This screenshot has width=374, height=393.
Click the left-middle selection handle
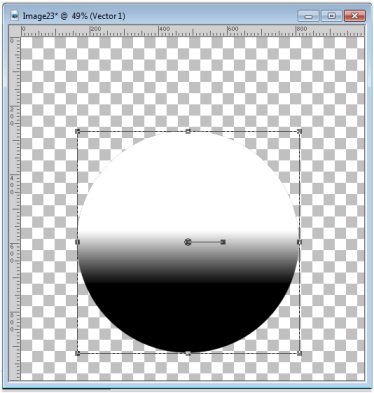tap(78, 242)
